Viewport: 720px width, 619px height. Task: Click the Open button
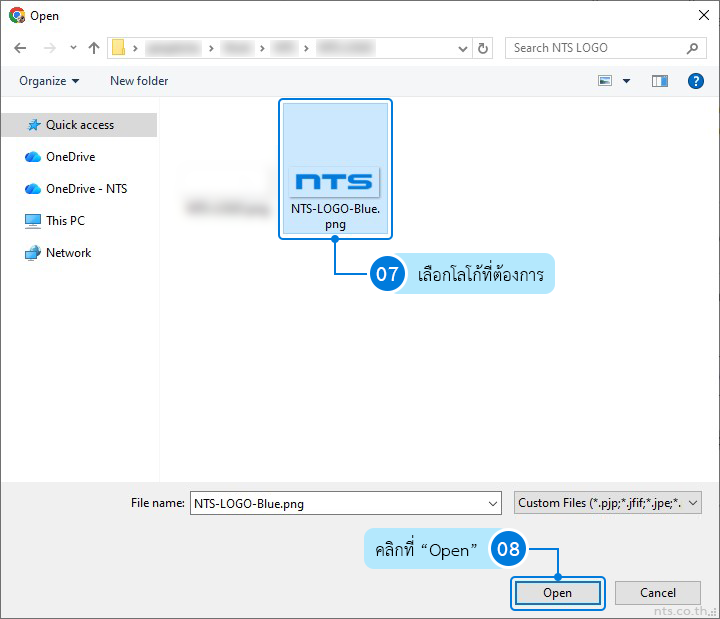557,593
